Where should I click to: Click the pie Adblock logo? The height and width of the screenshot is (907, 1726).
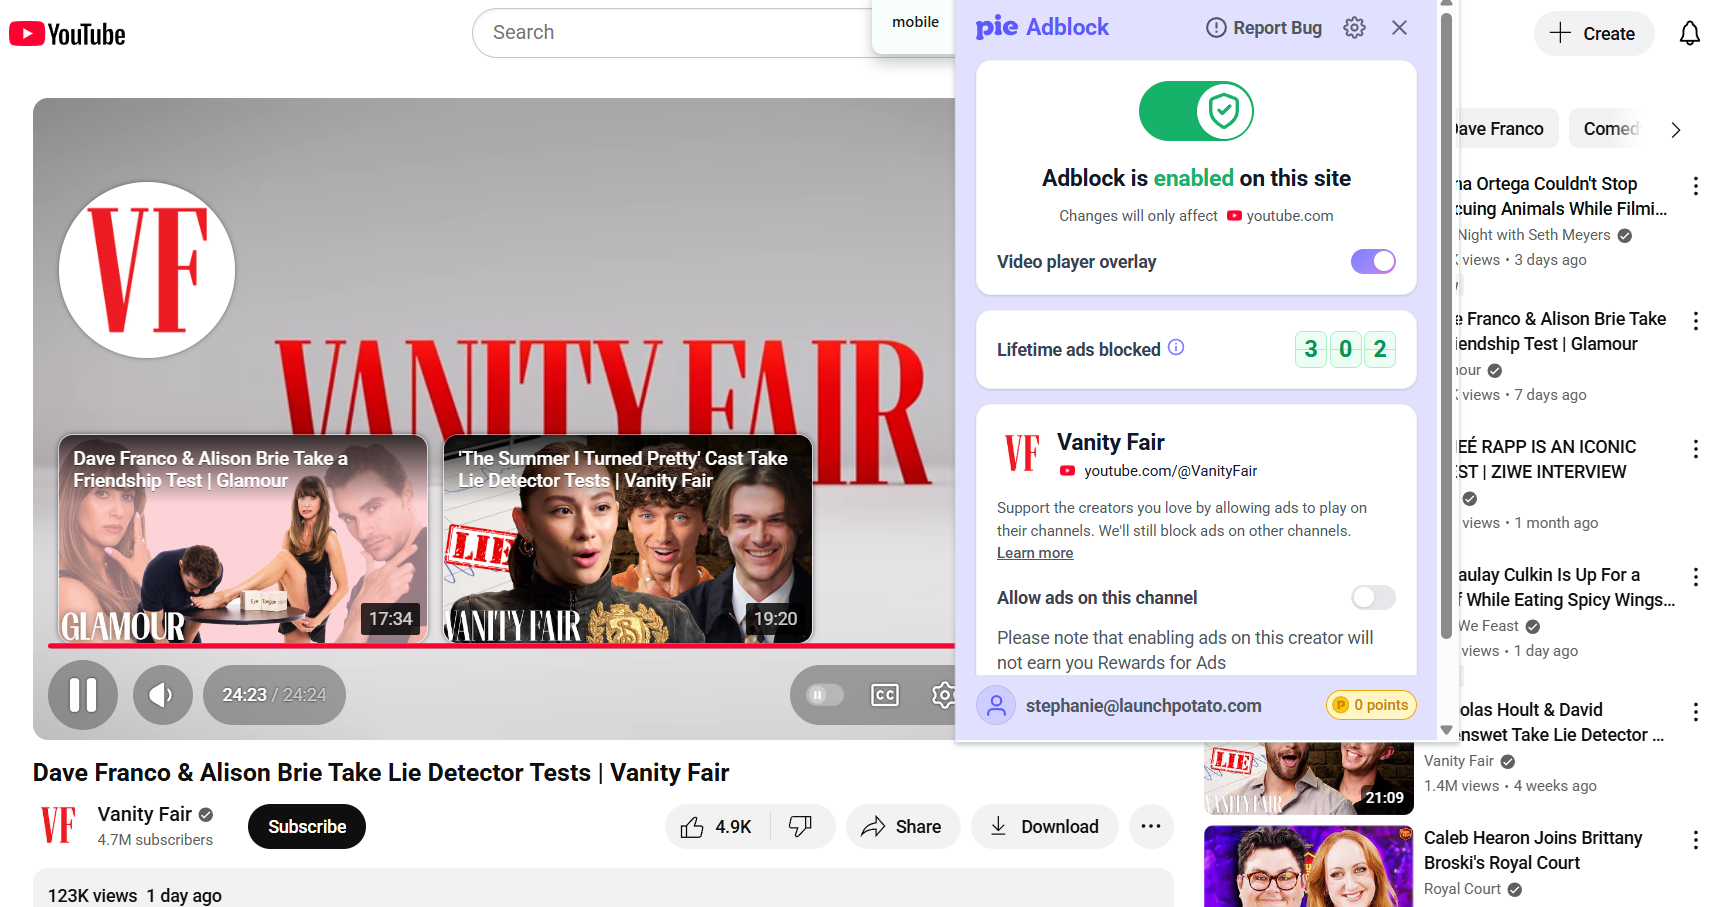click(1042, 27)
